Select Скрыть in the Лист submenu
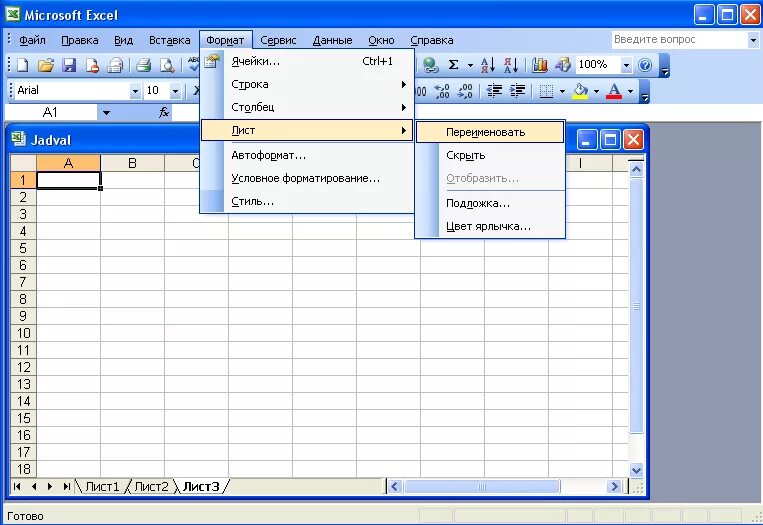Image resolution: width=763 pixels, height=525 pixels. (490, 155)
